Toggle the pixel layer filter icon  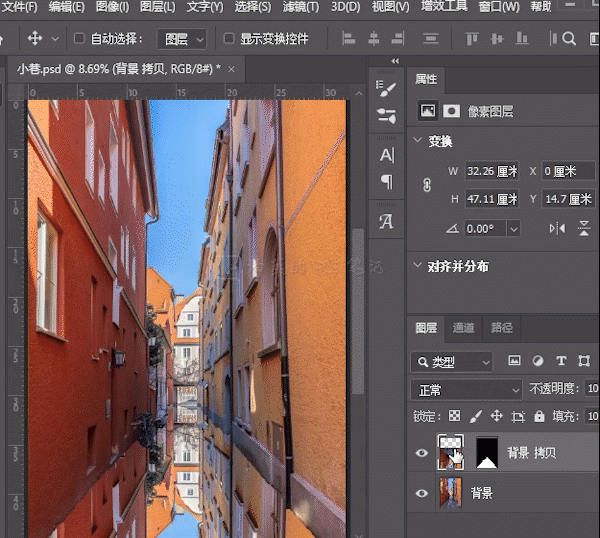[514, 360]
